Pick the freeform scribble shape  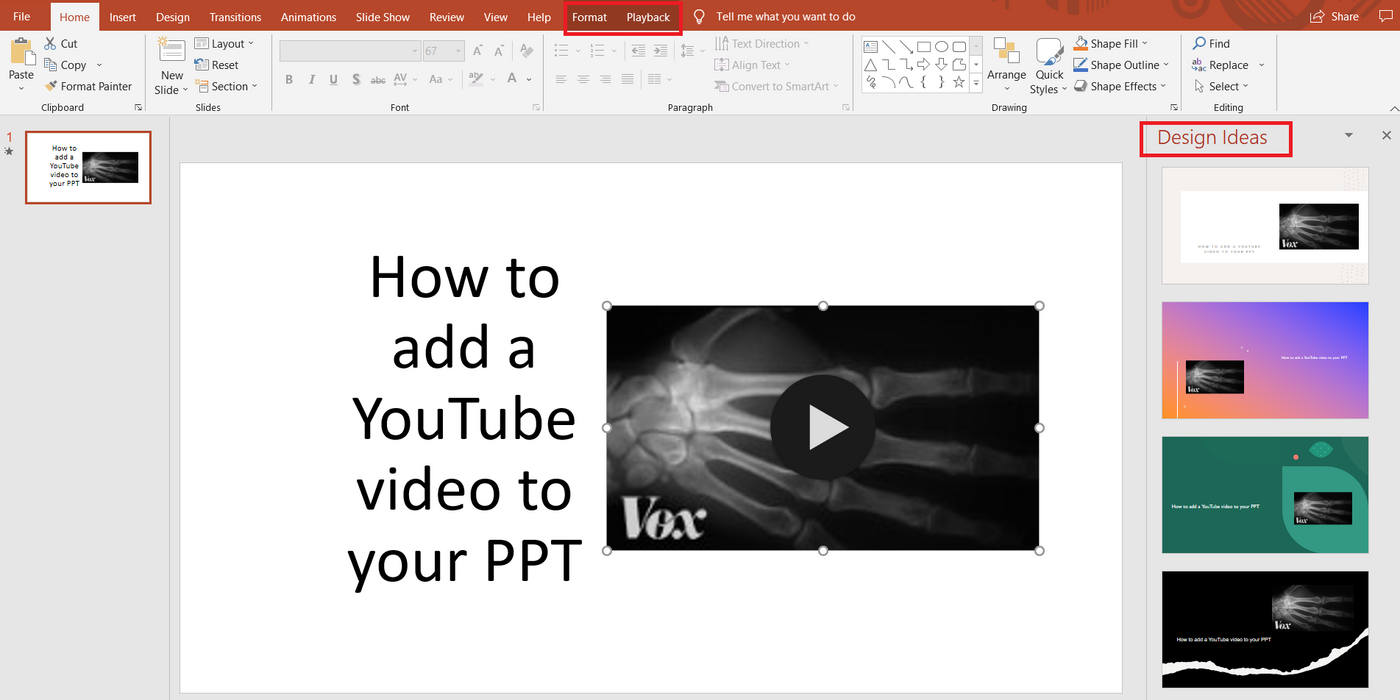[x=870, y=83]
